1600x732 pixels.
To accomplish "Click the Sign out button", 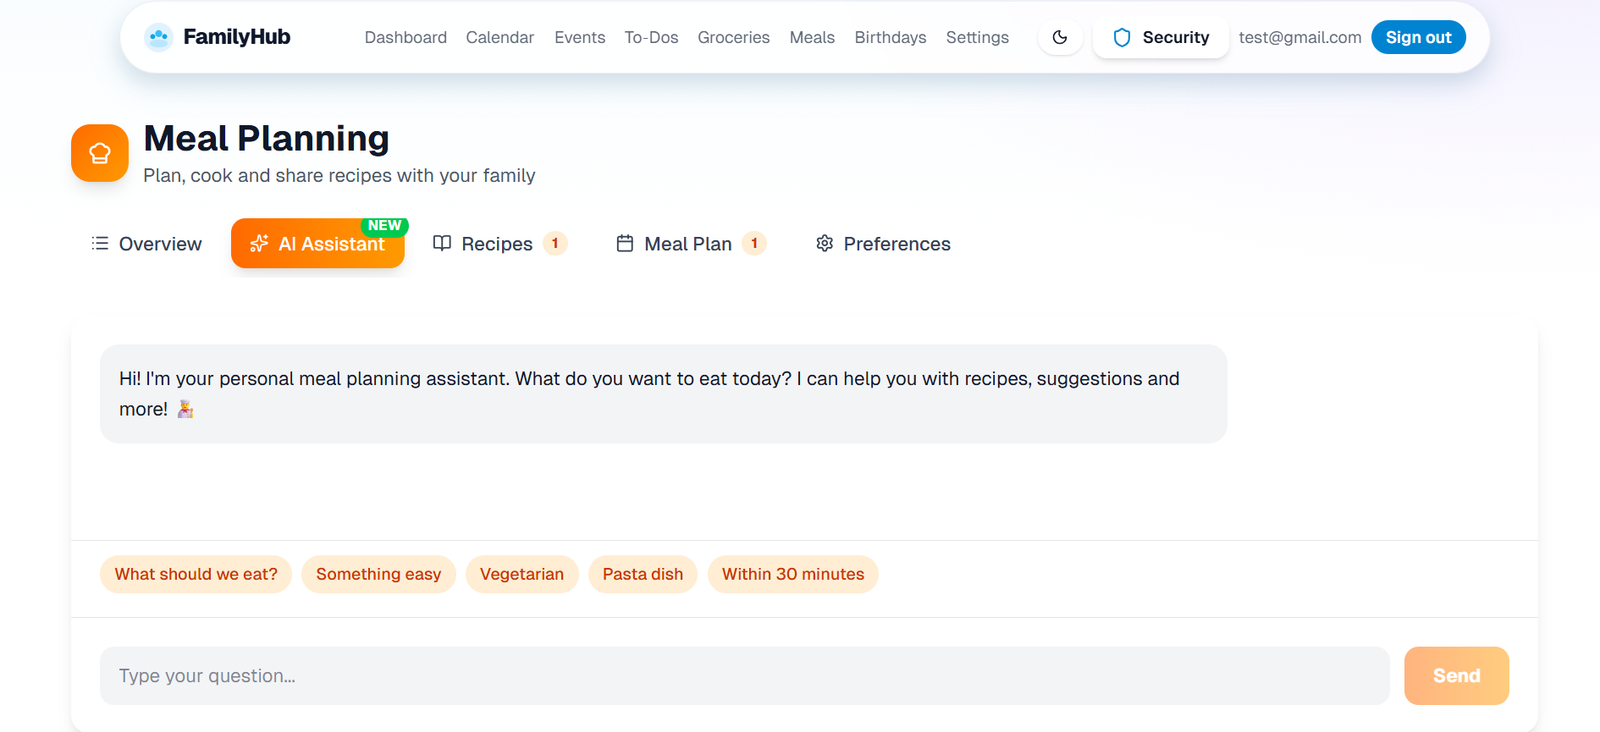I will coord(1418,38).
